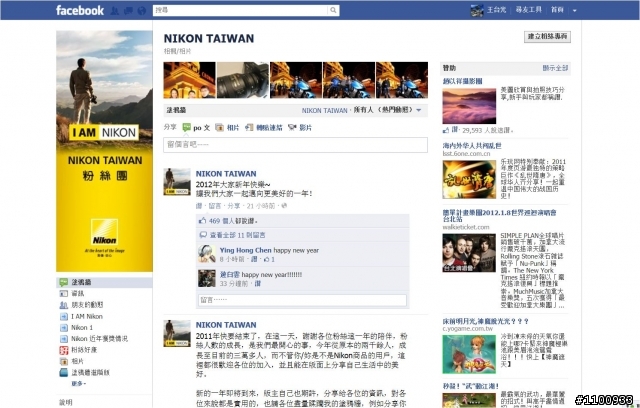Open c.yogame.com.tw ad title link
The width and height of the screenshot is (640, 408).
pos(486,322)
